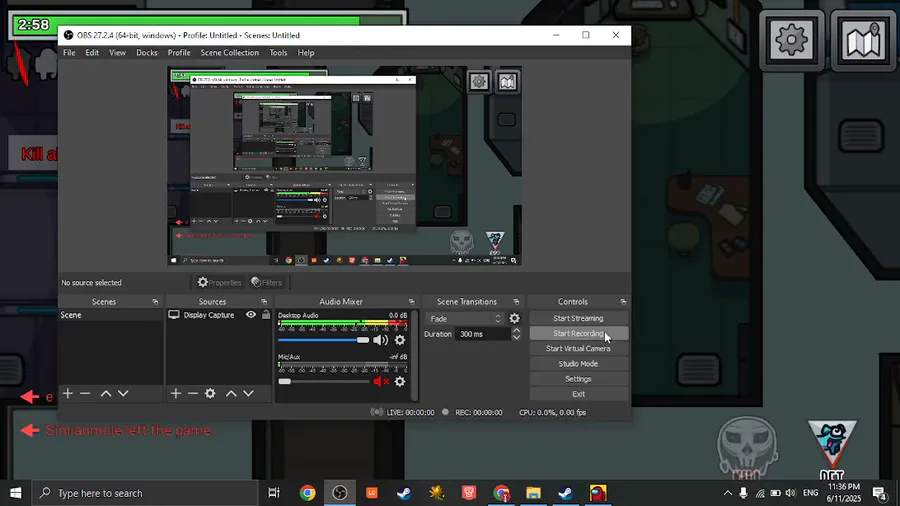
Task: Move source down arrow
Action: [x=248, y=394]
